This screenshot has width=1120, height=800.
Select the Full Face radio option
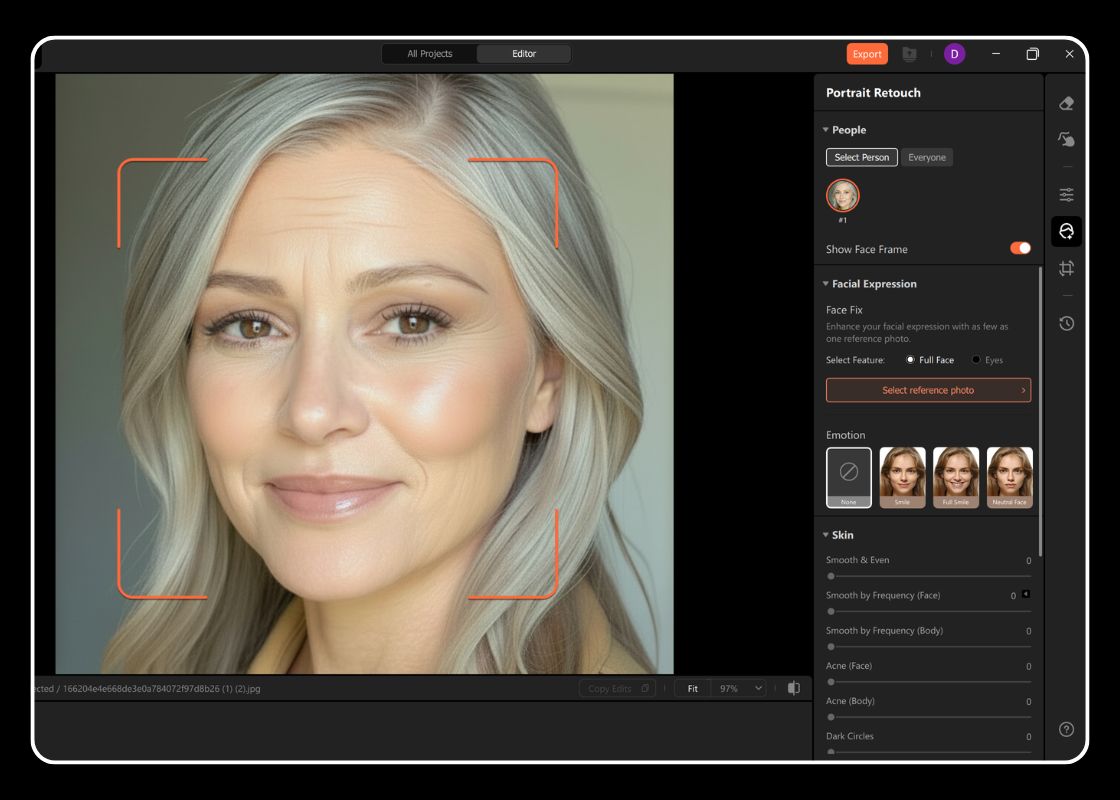[x=910, y=360]
